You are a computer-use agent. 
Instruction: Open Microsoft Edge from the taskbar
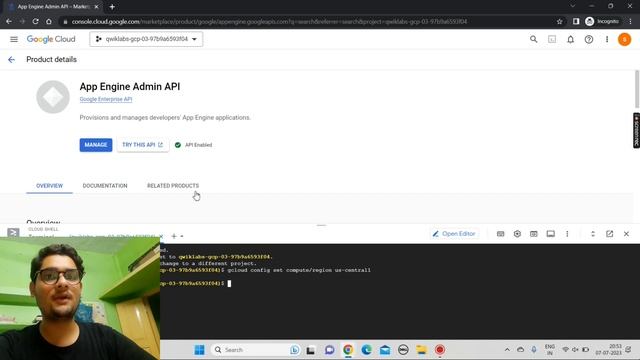(x=366, y=350)
